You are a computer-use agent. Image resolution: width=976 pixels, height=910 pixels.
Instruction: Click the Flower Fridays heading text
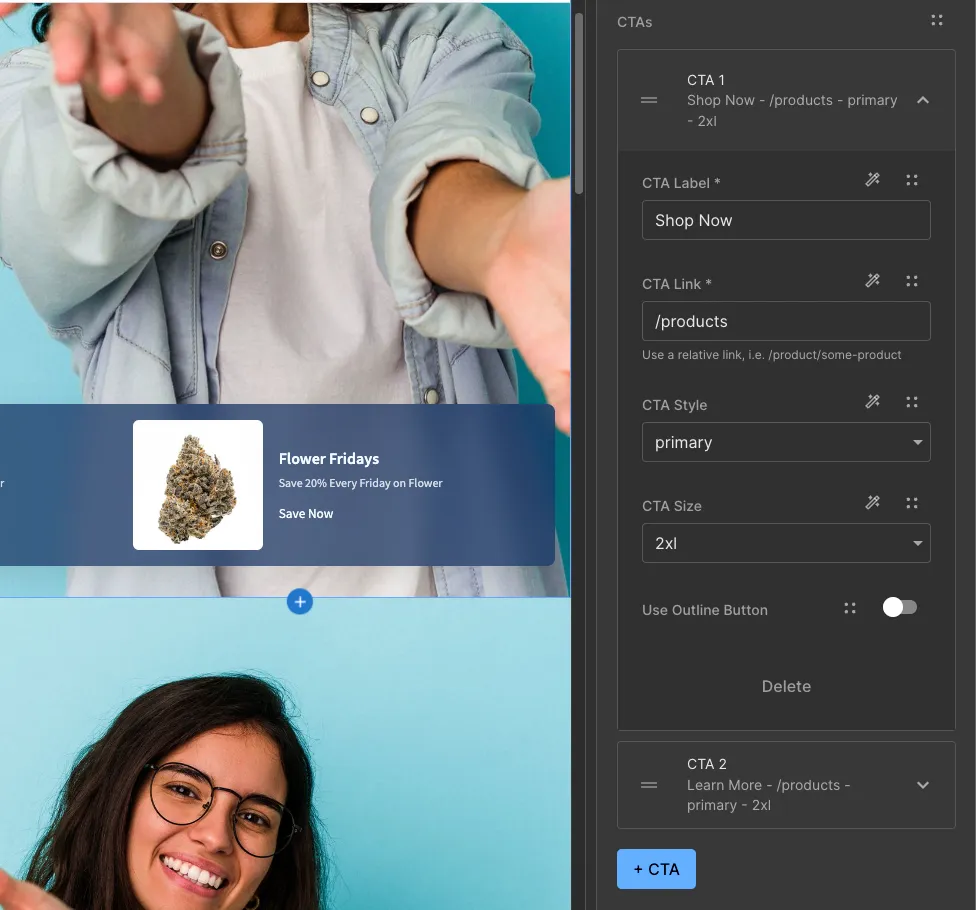329,459
